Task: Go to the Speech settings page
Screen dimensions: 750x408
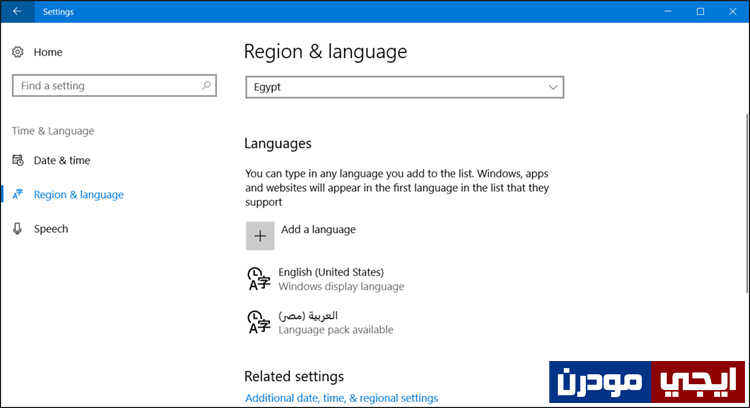Action: 51,229
